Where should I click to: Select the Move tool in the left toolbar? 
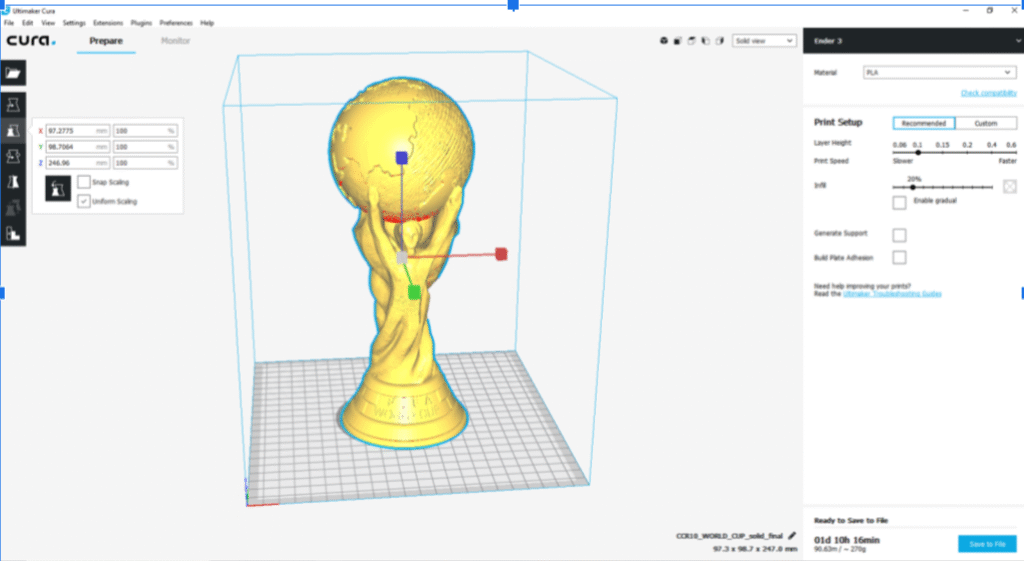(x=13, y=105)
